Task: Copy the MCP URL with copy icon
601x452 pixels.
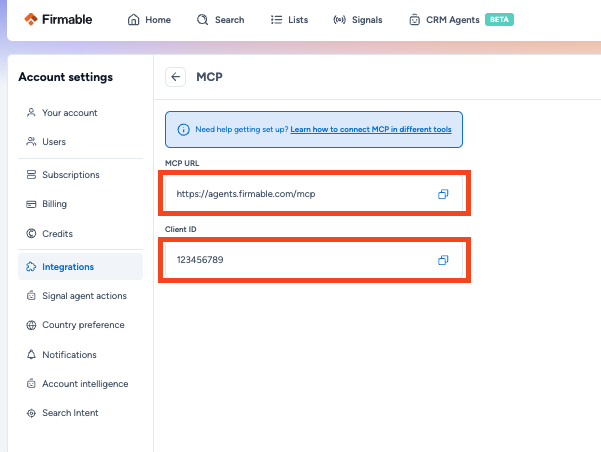Action: [x=443, y=194]
